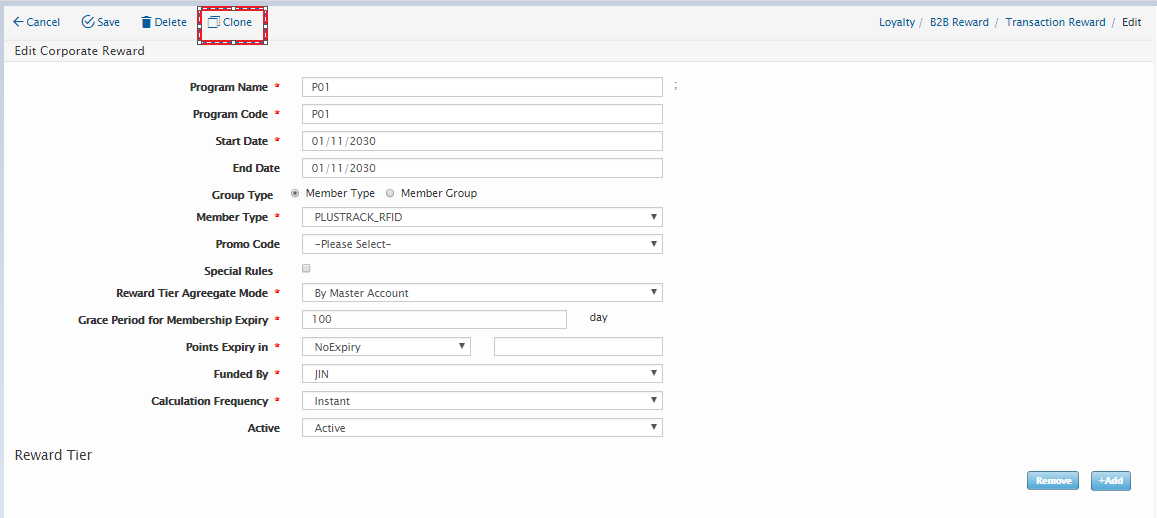The height and width of the screenshot is (518, 1157).
Task: Expand the Promo Code dropdown
Action: tap(482, 244)
